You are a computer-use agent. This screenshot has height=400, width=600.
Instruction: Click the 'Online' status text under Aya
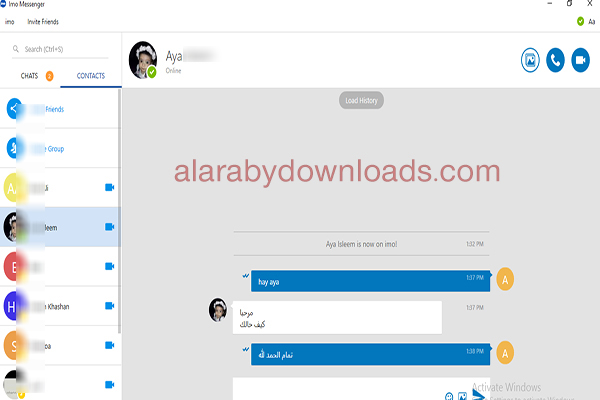point(173,70)
